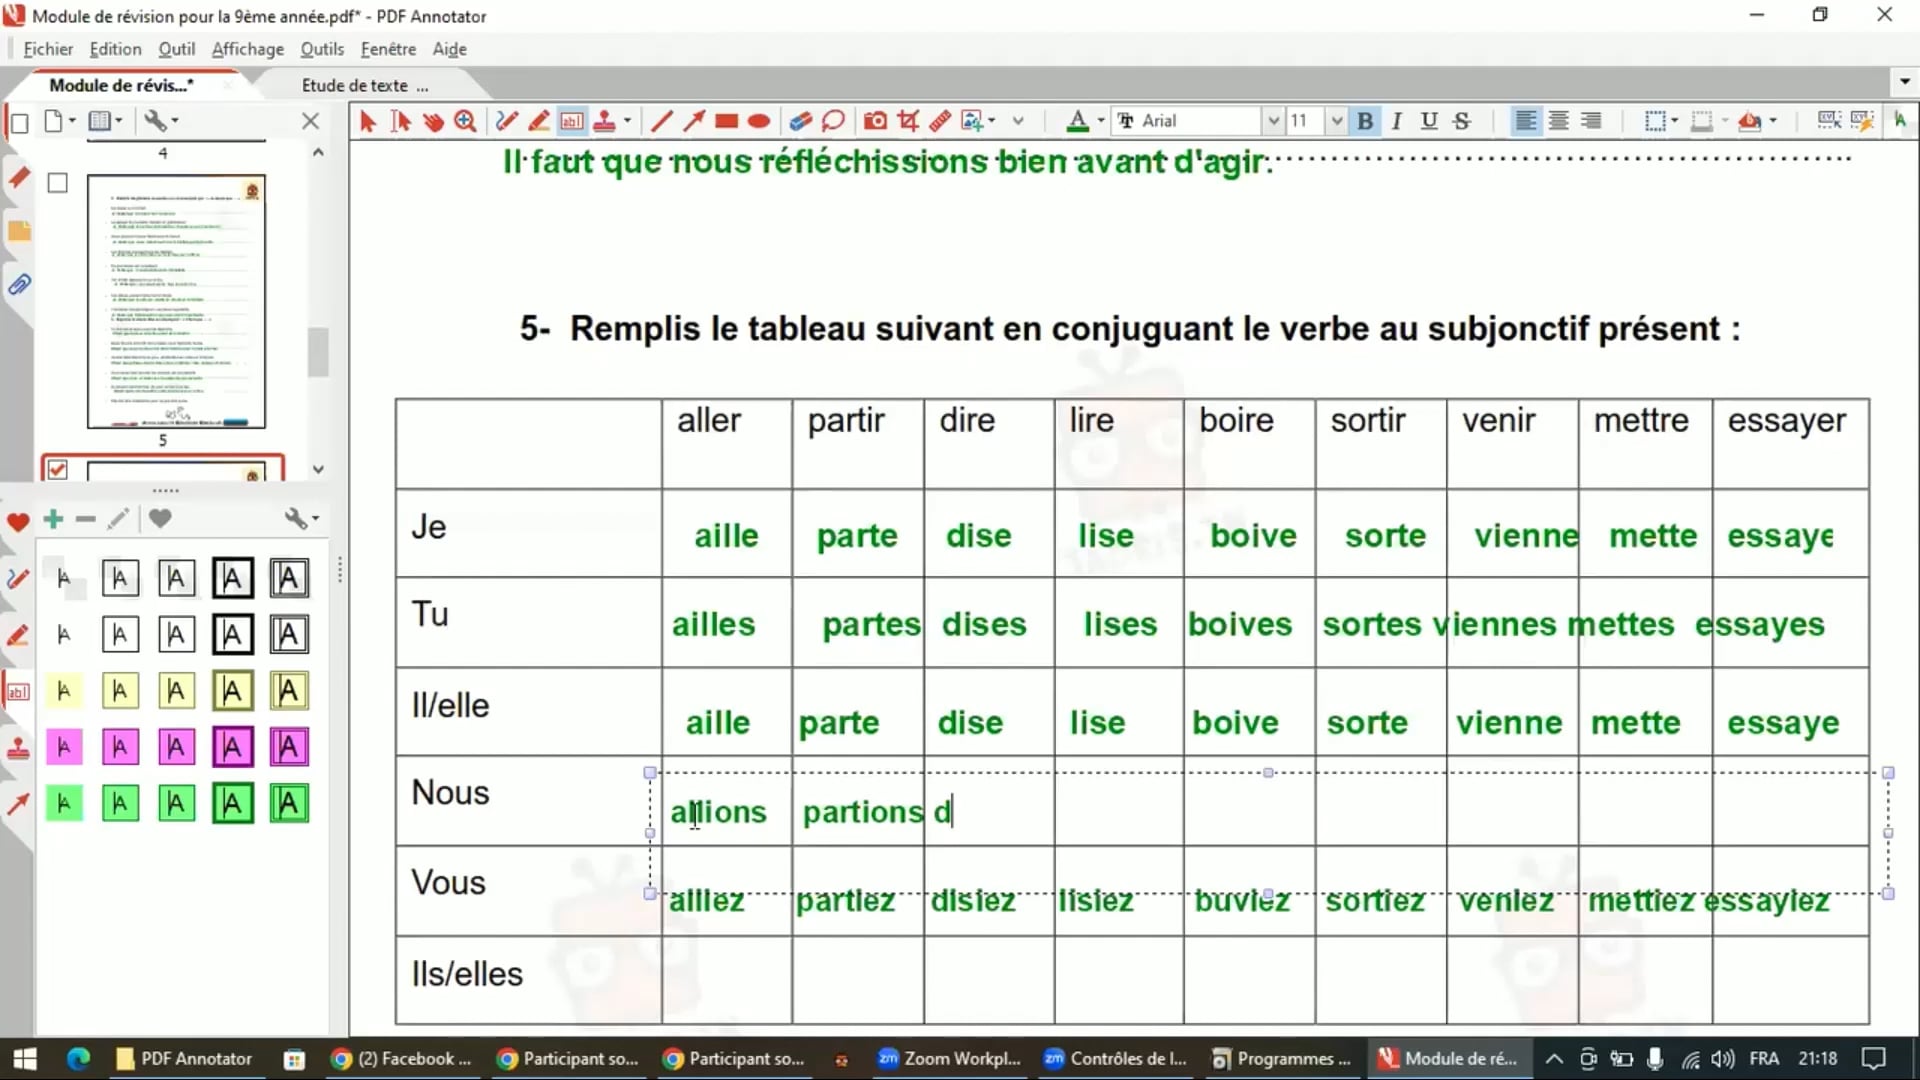Select the Arrow drawing tool
Viewport: 1920px width, 1080px height.
pos(693,121)
